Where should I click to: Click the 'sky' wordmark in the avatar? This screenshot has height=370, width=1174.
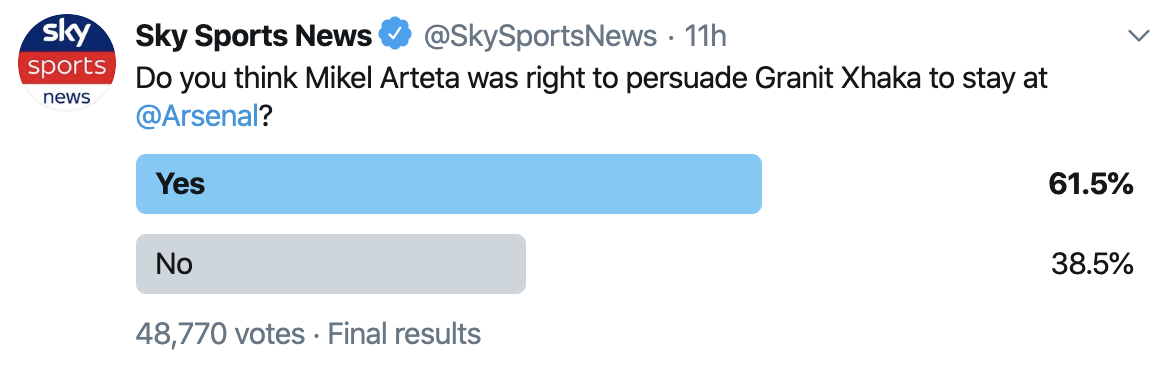pos(66,34)
